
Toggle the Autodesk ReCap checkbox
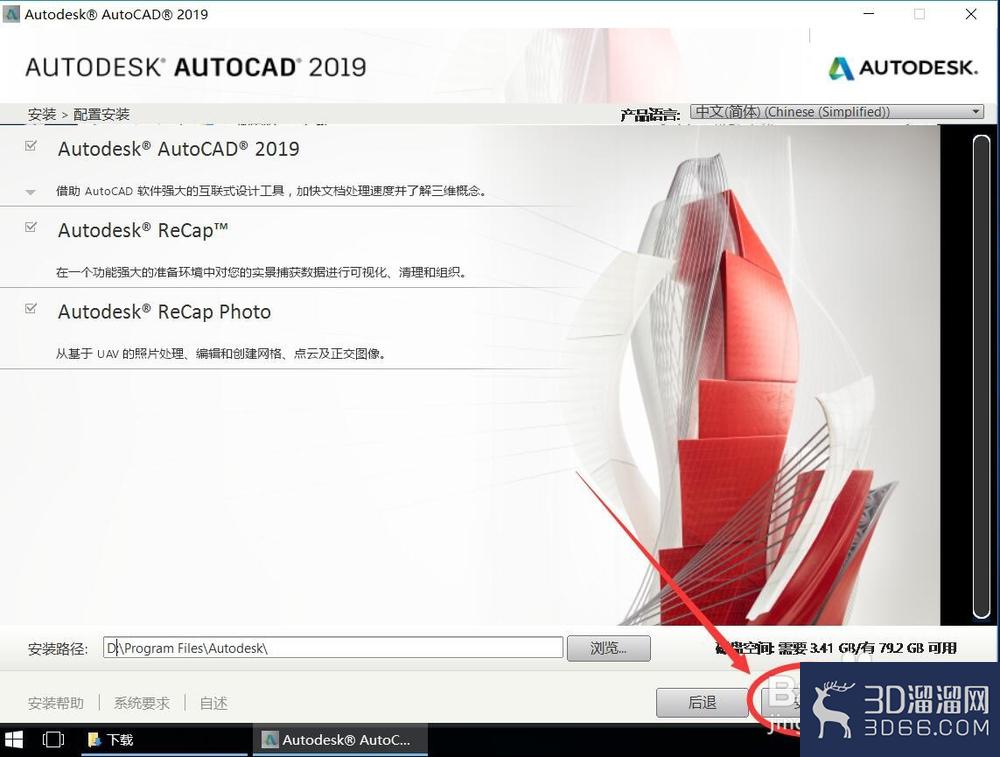tap(30, 227)
